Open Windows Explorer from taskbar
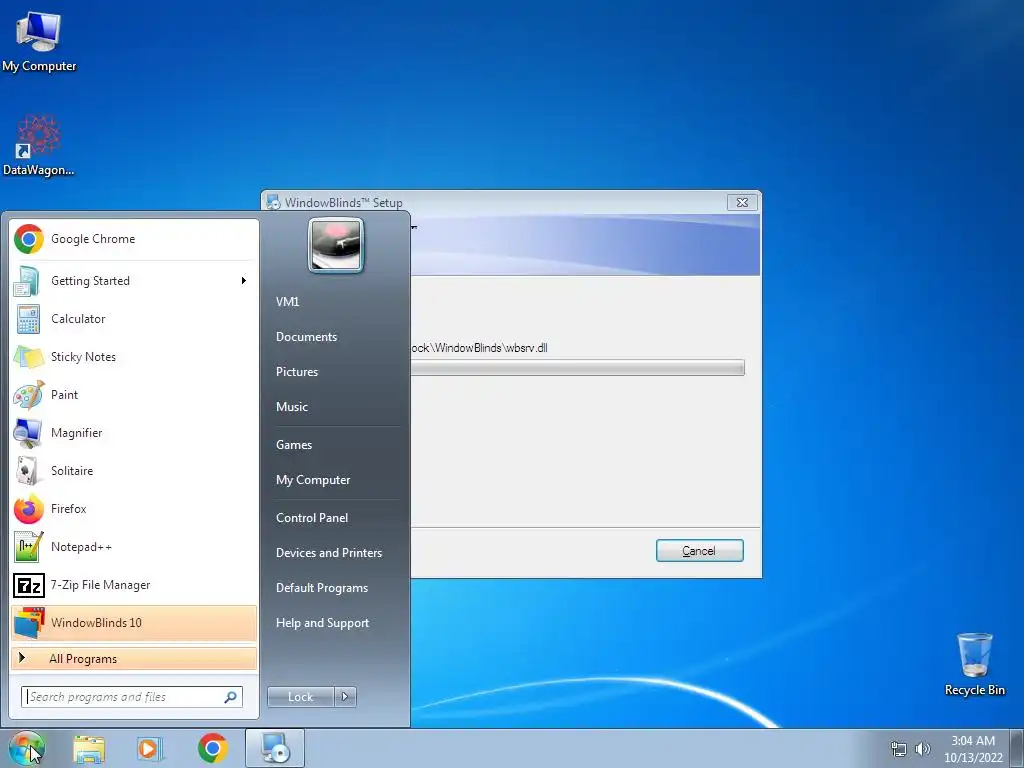Image resolution: width=1024 pixels, height=768 pixels. pos(89,748)
